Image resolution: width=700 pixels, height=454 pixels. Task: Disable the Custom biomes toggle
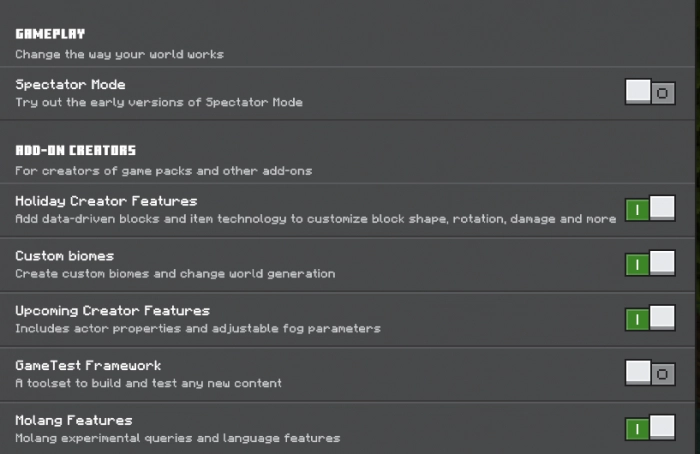point(650,264)
